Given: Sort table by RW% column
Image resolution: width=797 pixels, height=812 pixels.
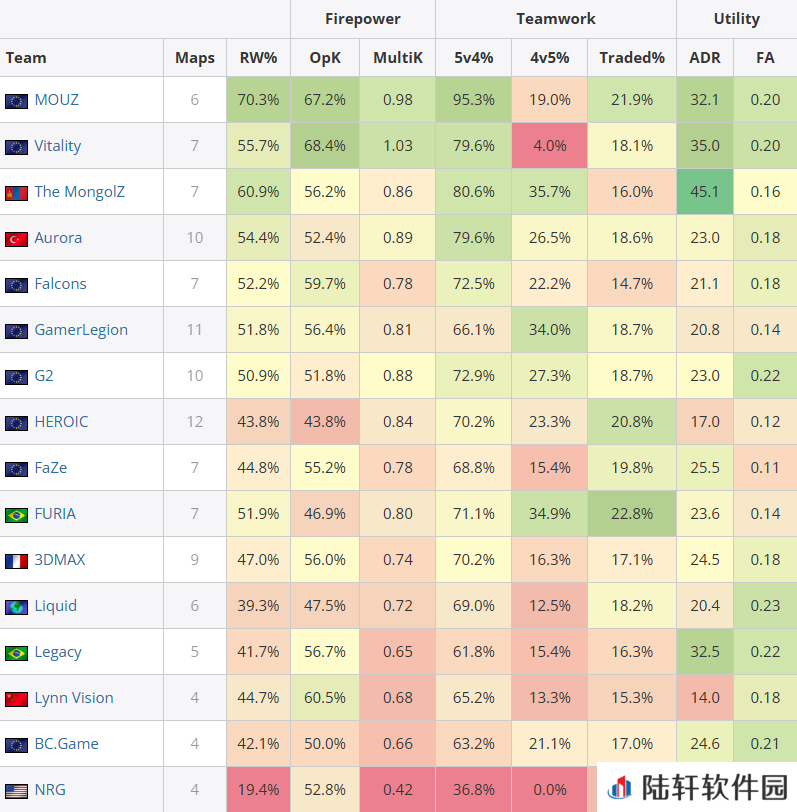Looking at the screenshot, I should point(258,57).
